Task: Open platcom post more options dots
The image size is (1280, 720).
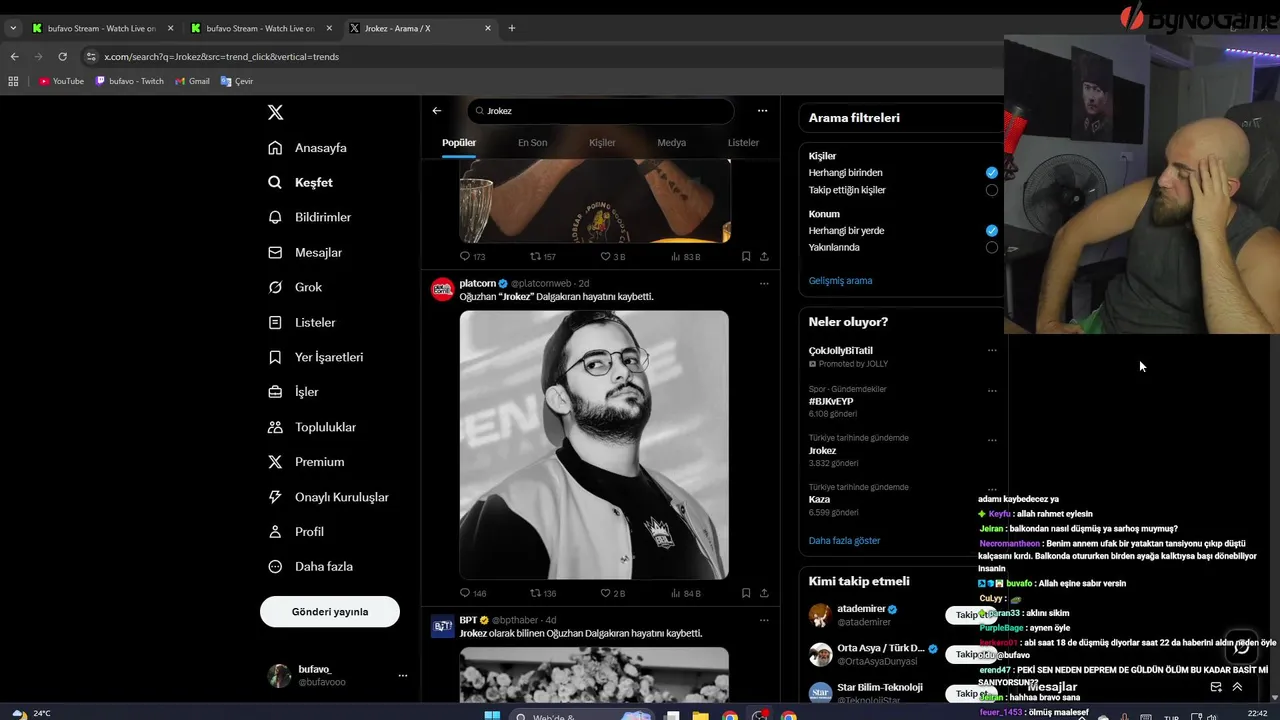Action: tap(764, 284)
